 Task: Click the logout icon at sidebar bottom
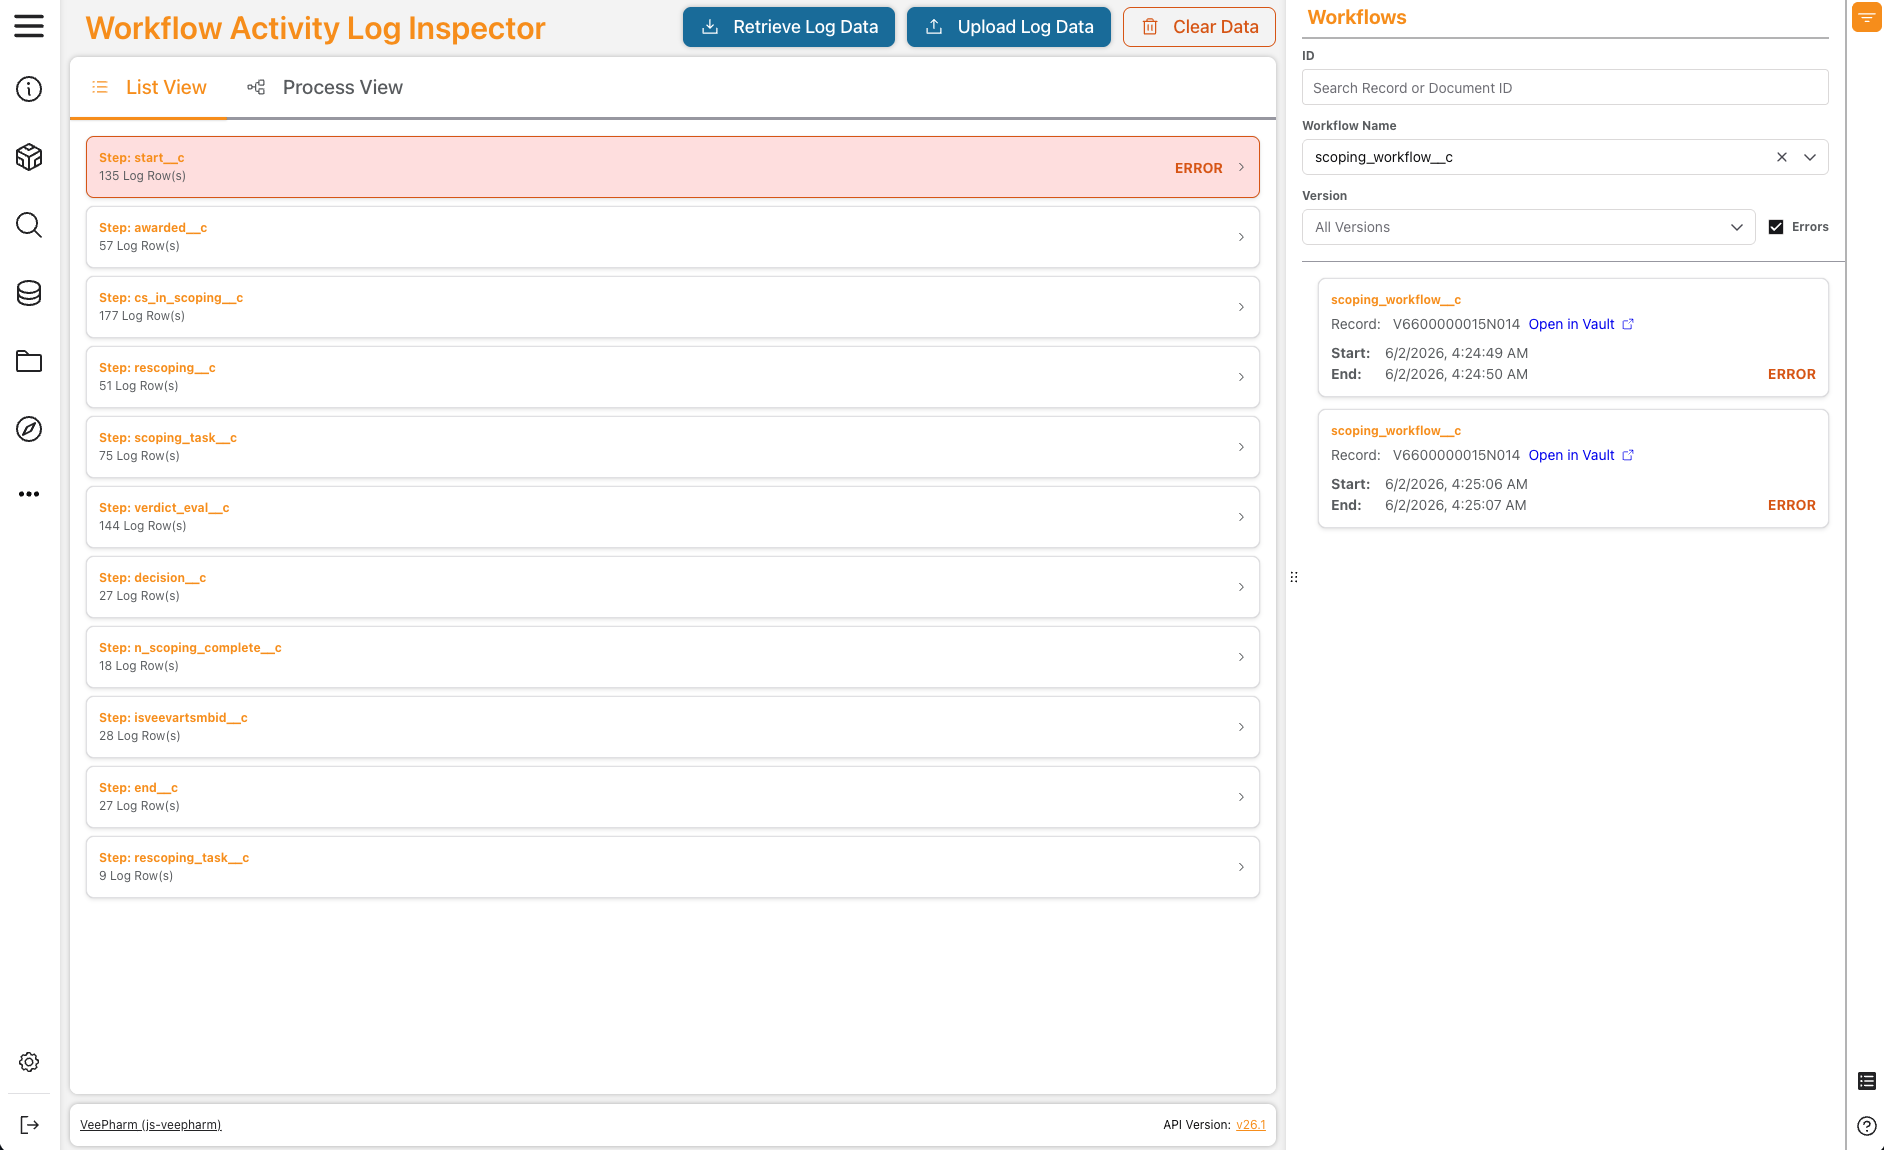29,1125
